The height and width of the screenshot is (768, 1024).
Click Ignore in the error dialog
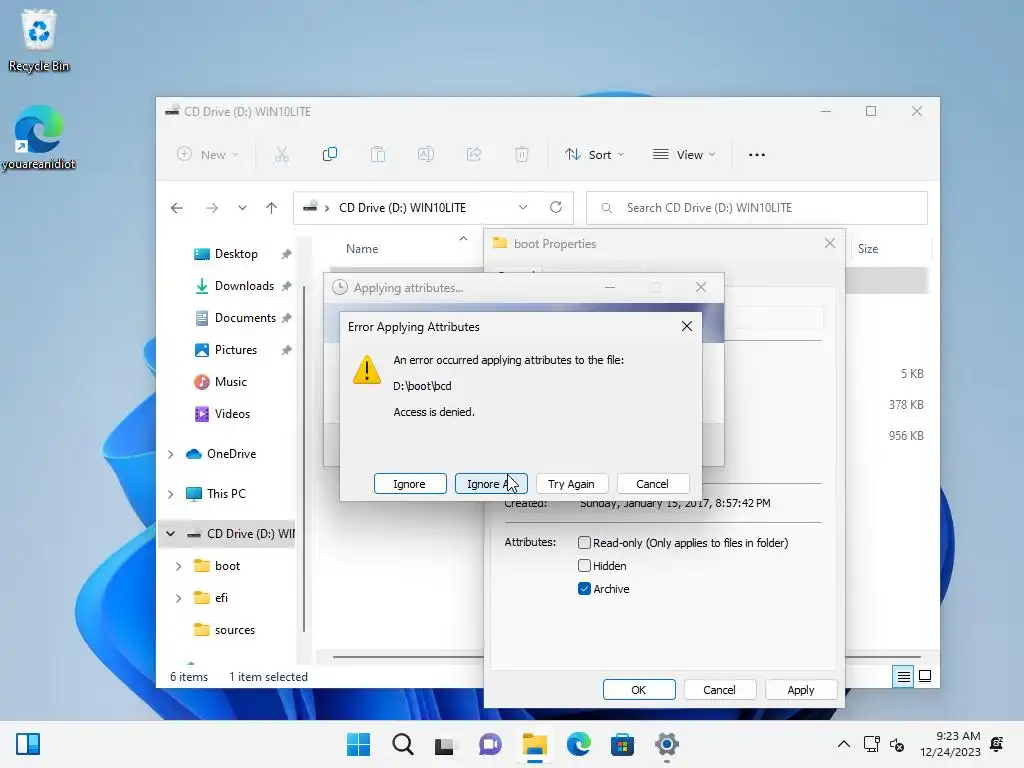[x=410, y=484]
